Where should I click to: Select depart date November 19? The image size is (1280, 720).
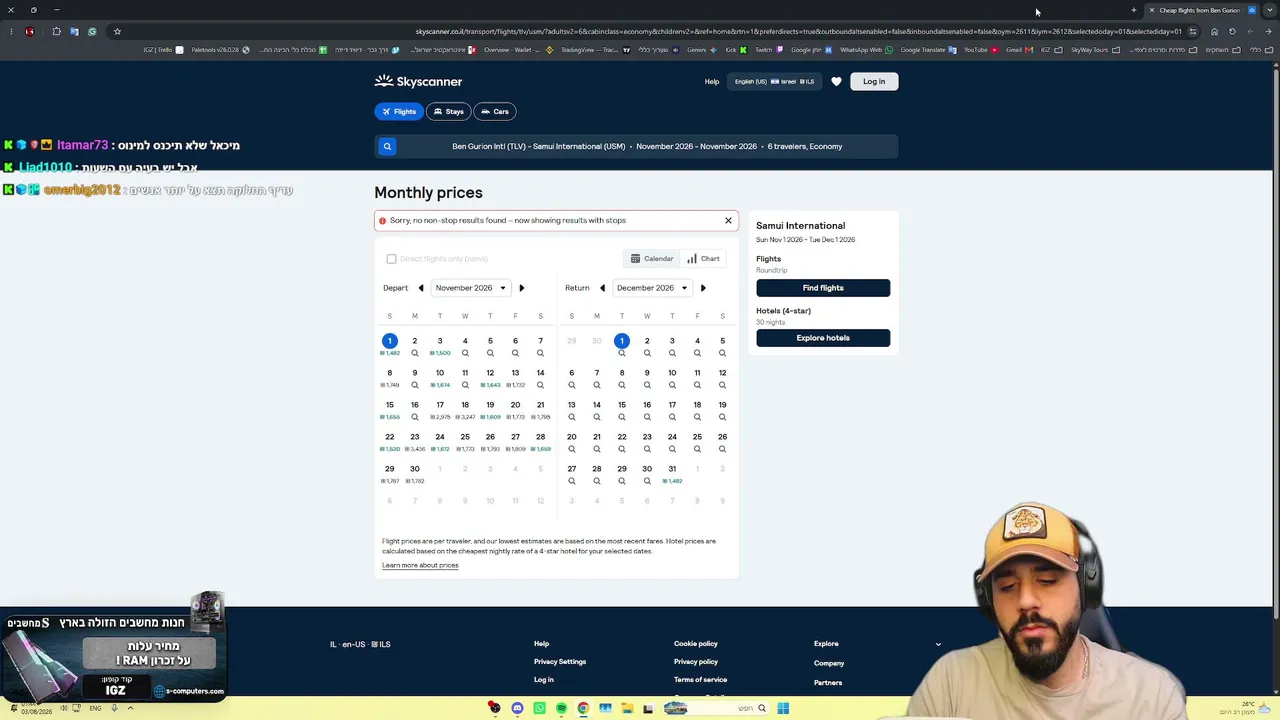click(490, 405)
